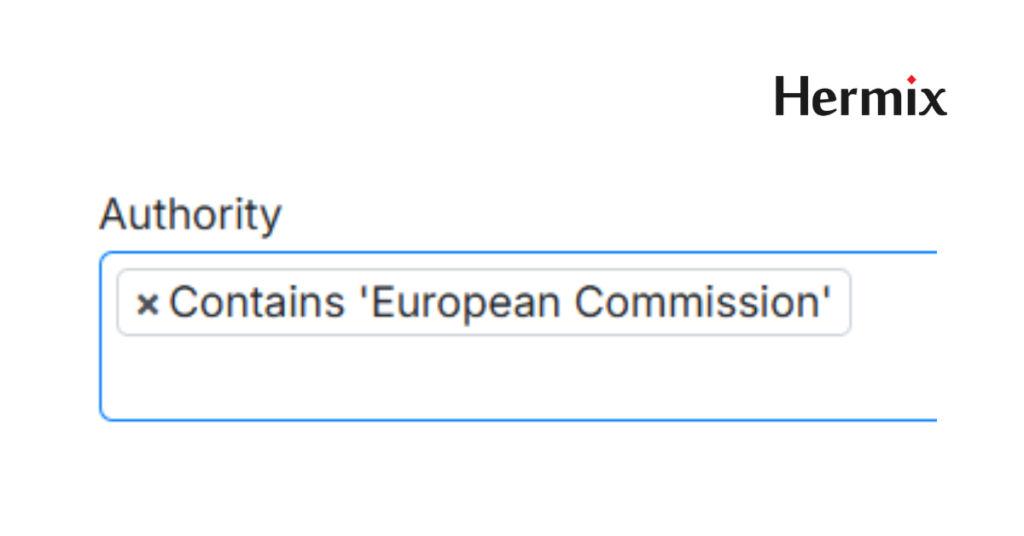Click the red dot in Hermix logo

click(x=911, y=79)
